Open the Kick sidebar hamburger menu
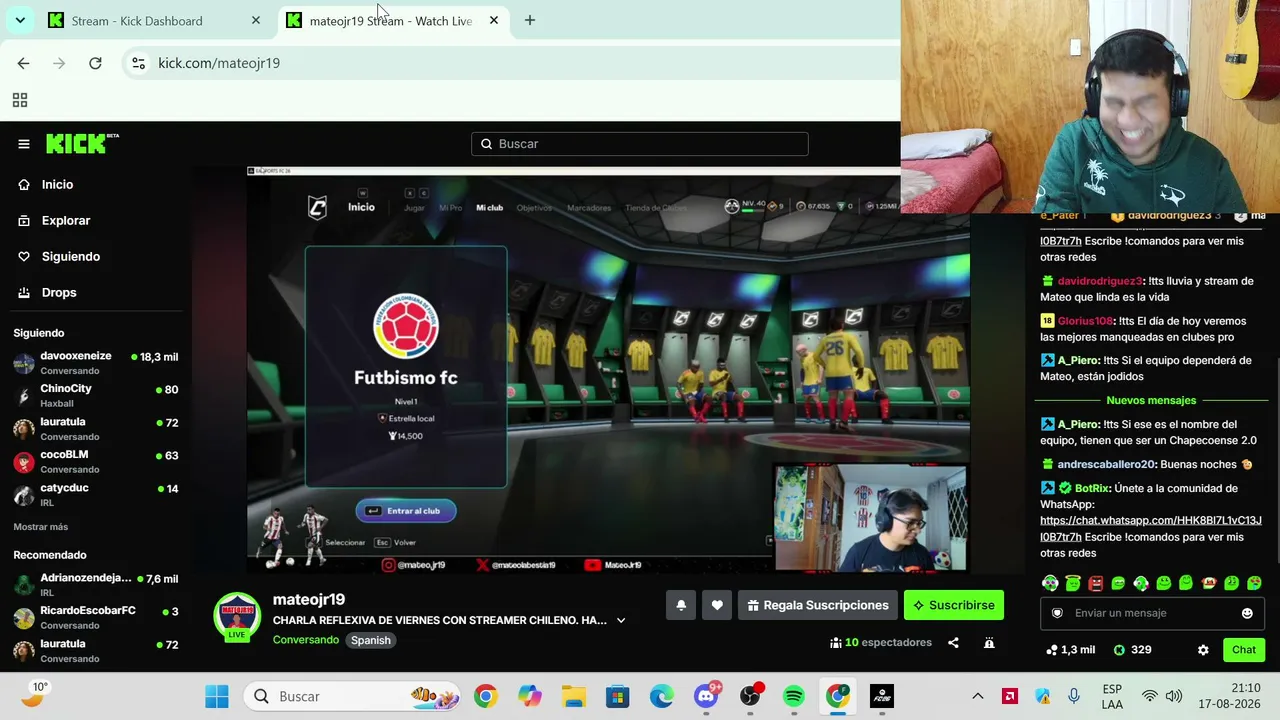Screen dimensions: 1280x720 24,144
